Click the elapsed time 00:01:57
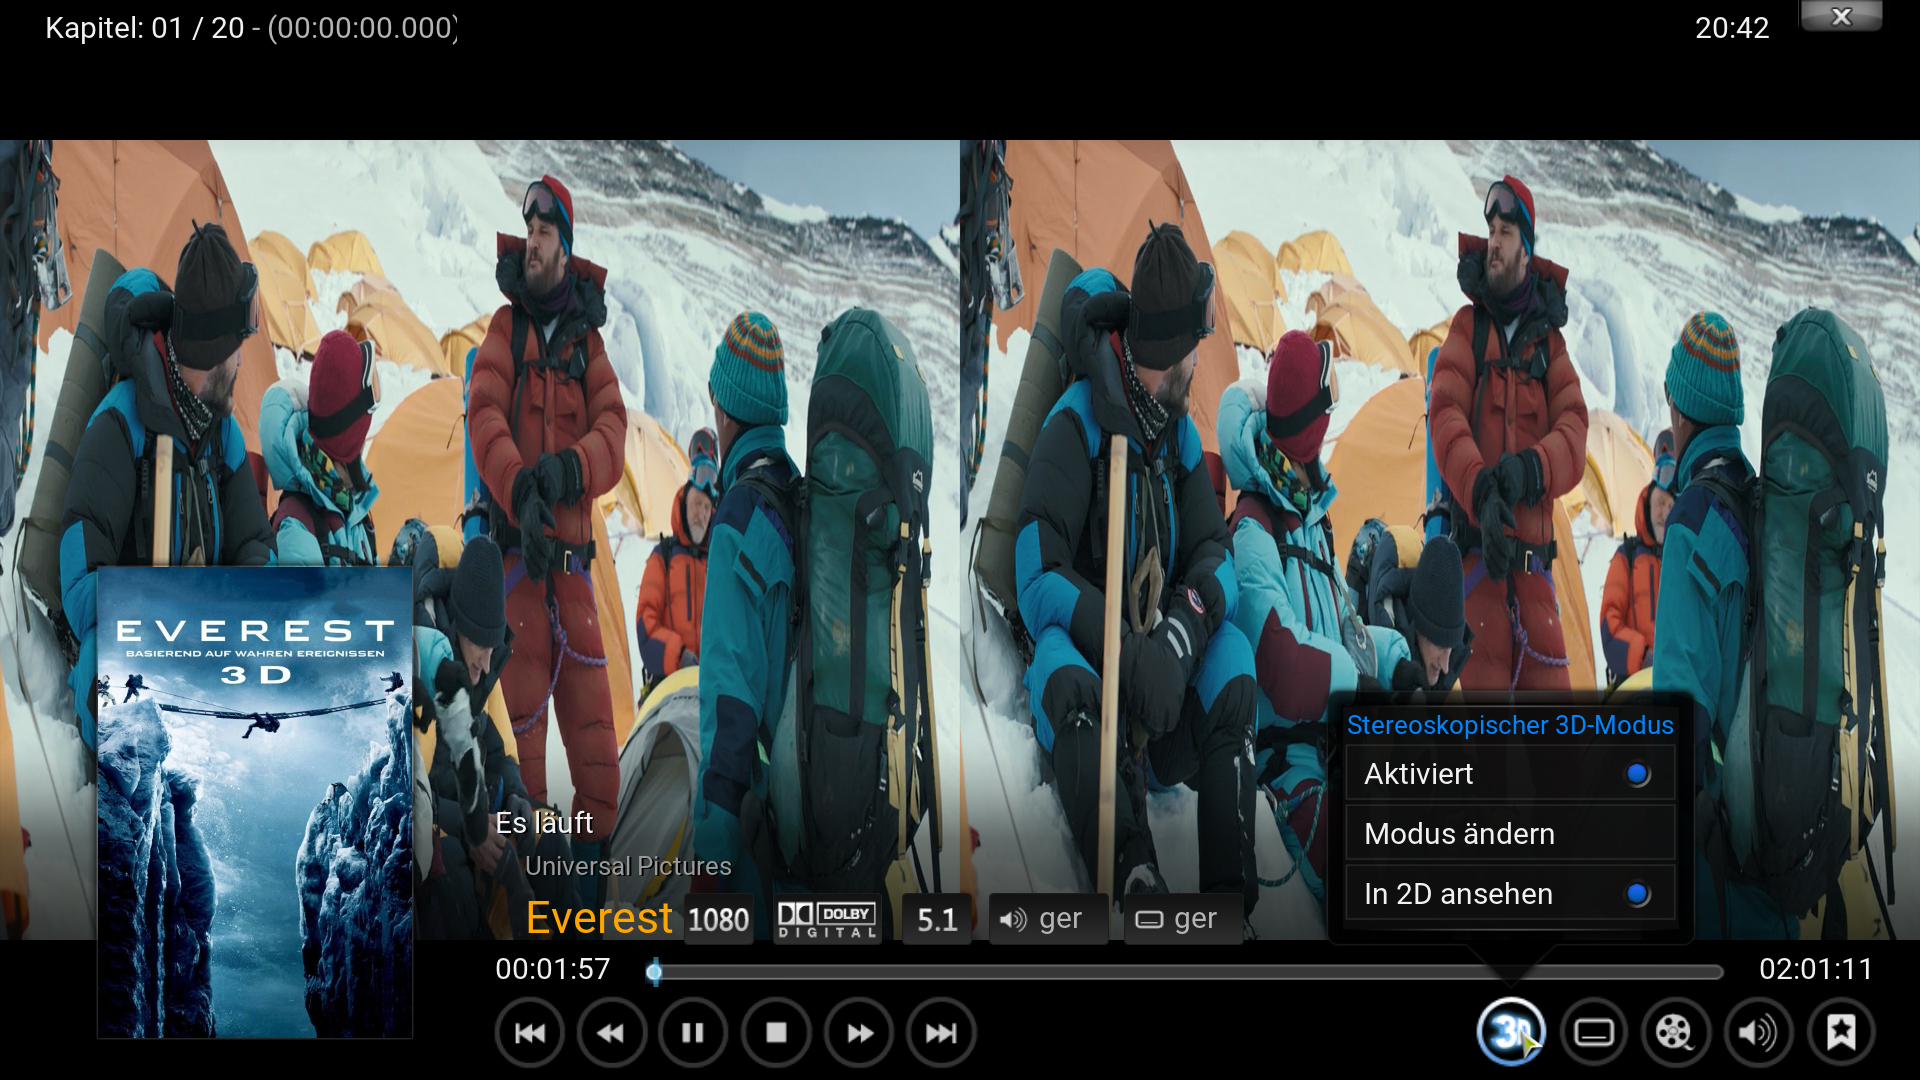1920x1080 pixels. point(553,969)
